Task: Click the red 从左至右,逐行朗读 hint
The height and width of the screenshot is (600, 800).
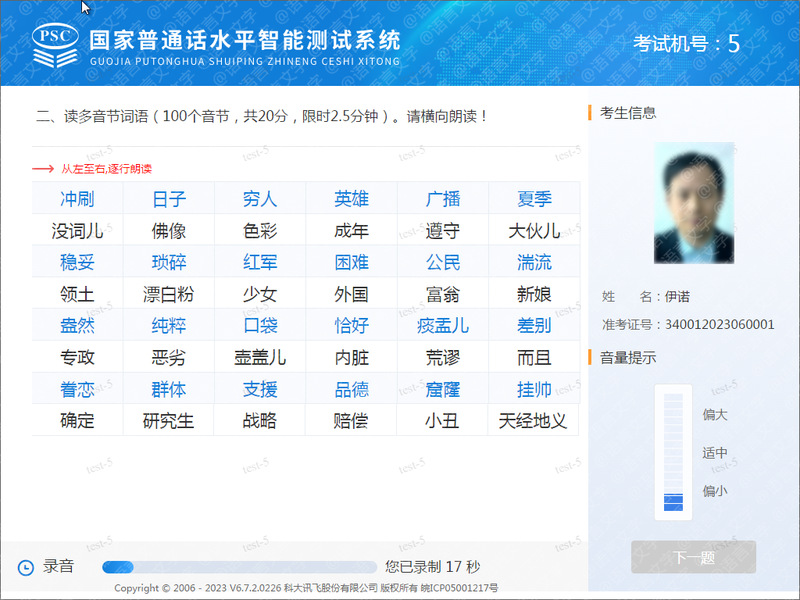Action: coord(107,169)
